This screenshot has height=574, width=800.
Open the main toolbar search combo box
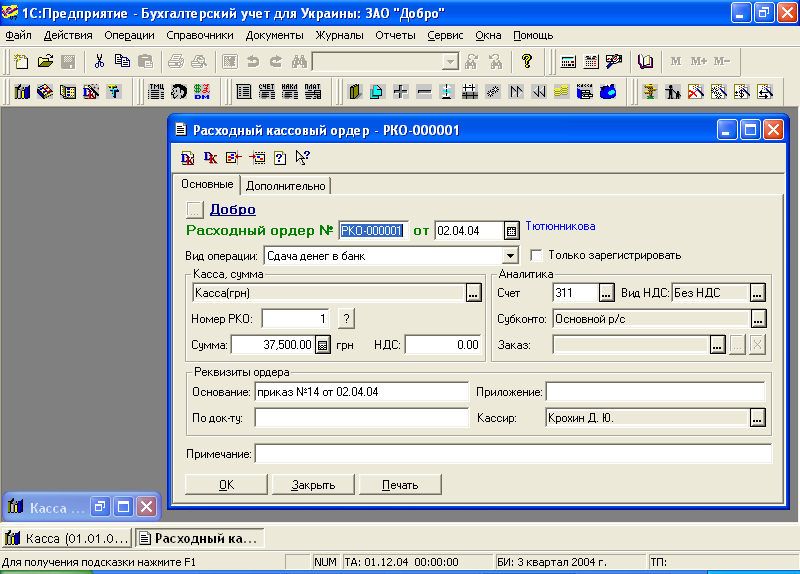point(449,62)
